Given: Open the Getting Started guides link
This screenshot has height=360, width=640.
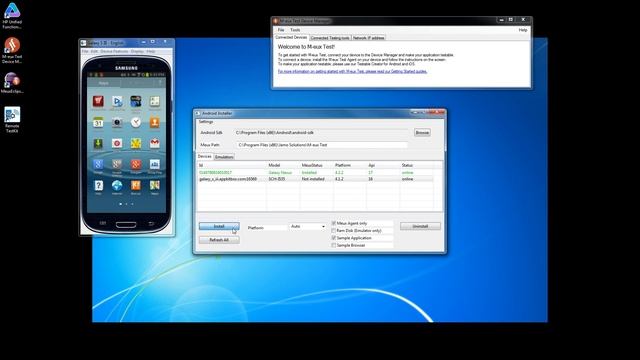Looking at the screenshot, I should pyautogui.click(x=352, y=71).
